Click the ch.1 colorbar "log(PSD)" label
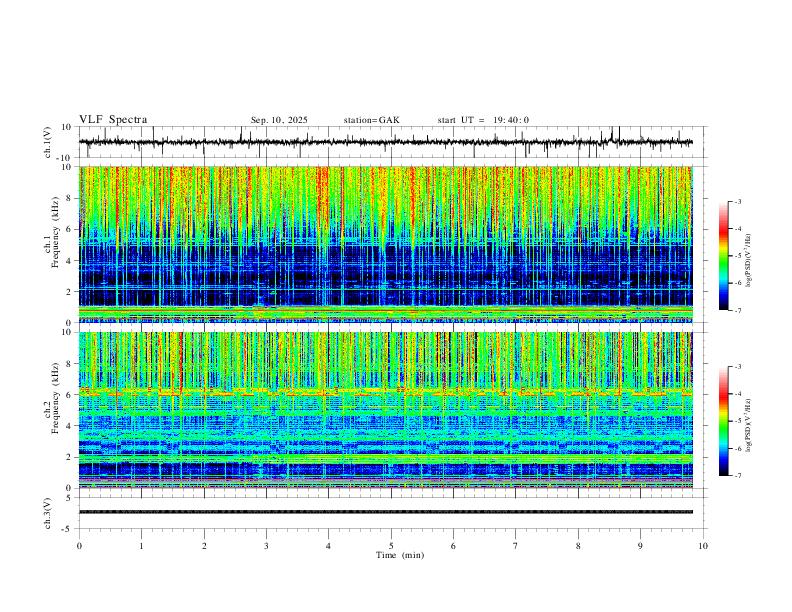Image resolution: width=792 pixels, height=612 pixels. 748,261
